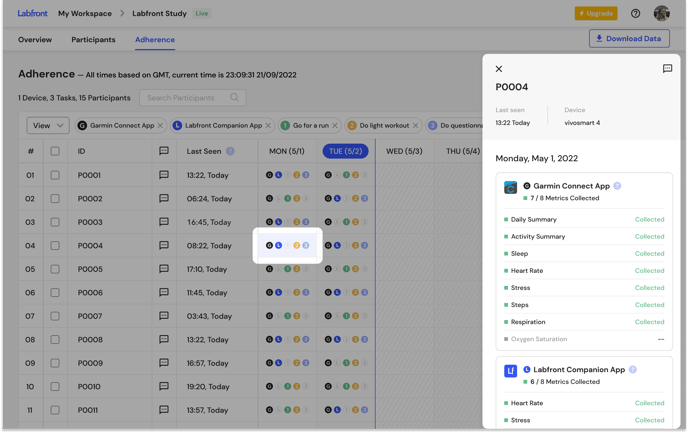The width and height of the screenshot is (688, 433).
Task: Switch to the Overview tab
Action: click(x=35, y=39)
